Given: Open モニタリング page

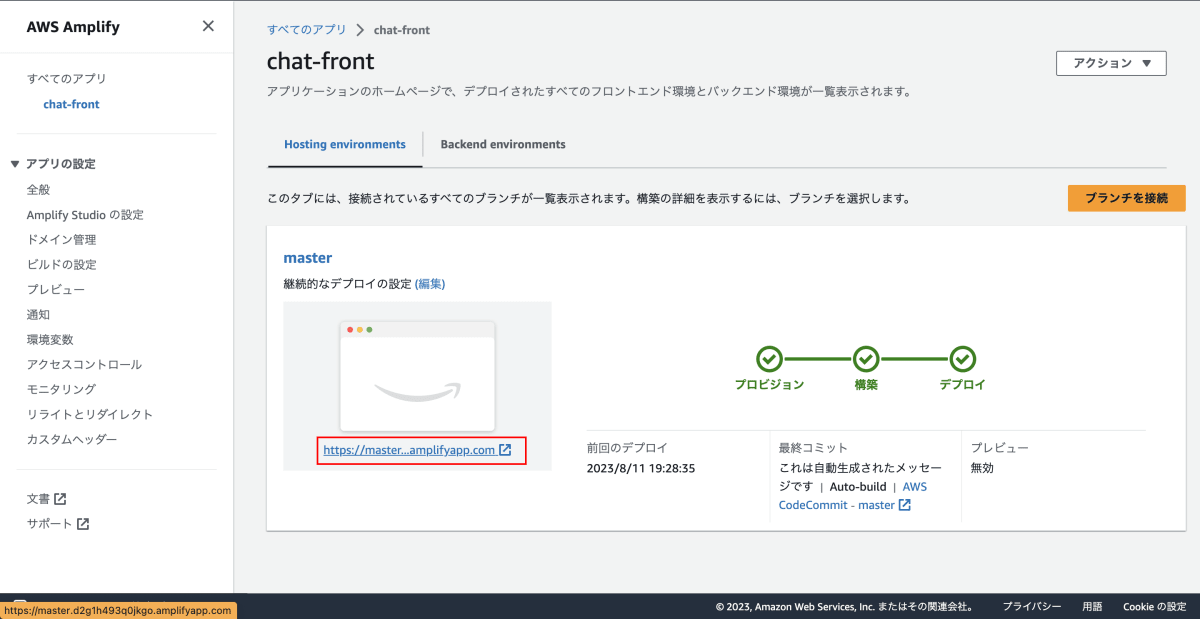Looking at the screenshot, I should coord(61,390).
